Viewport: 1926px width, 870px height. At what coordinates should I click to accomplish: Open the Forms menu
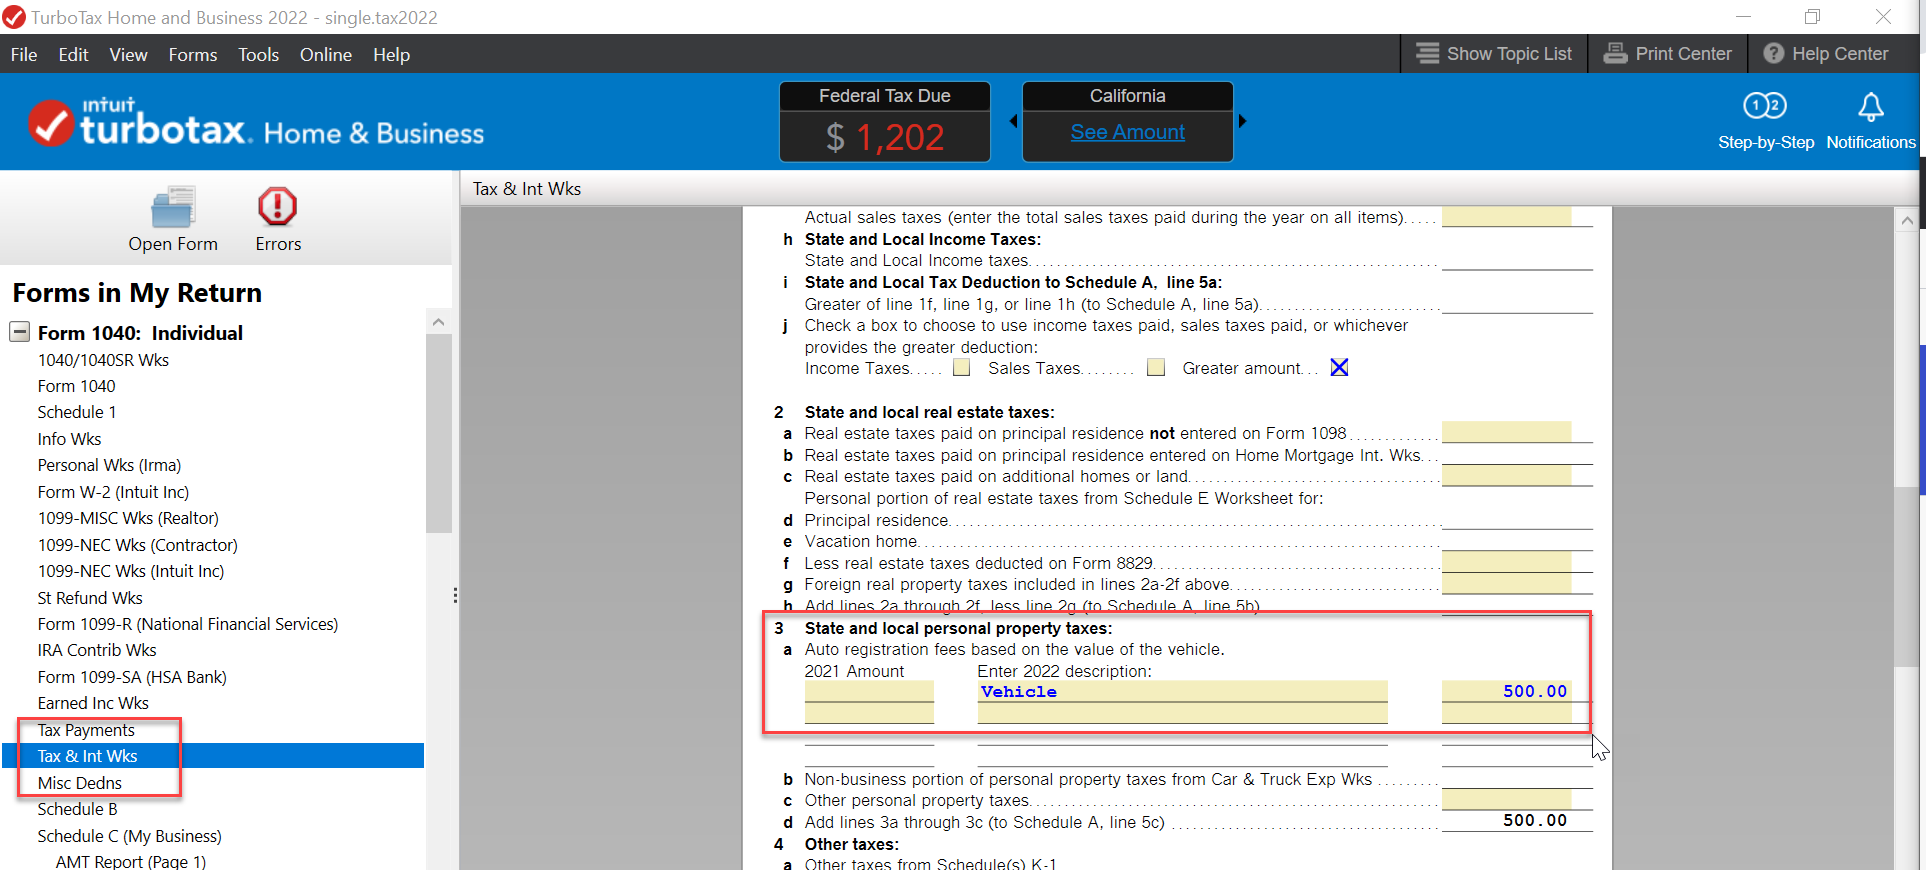[193, 55]
